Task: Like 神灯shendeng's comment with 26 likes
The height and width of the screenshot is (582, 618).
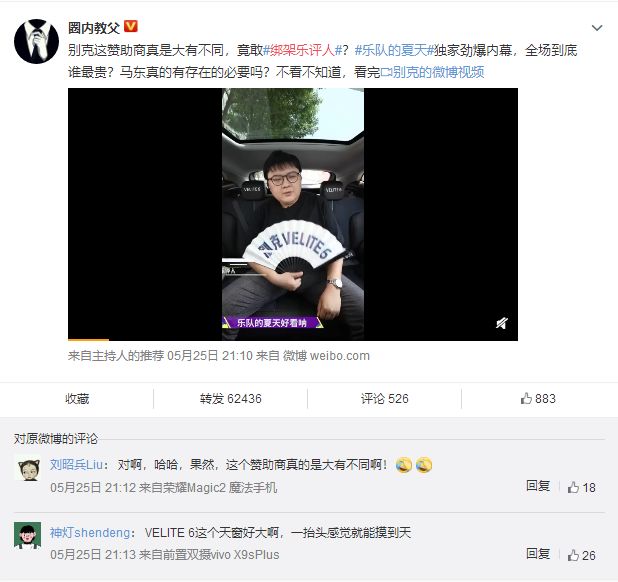Action: pos(581,556)
